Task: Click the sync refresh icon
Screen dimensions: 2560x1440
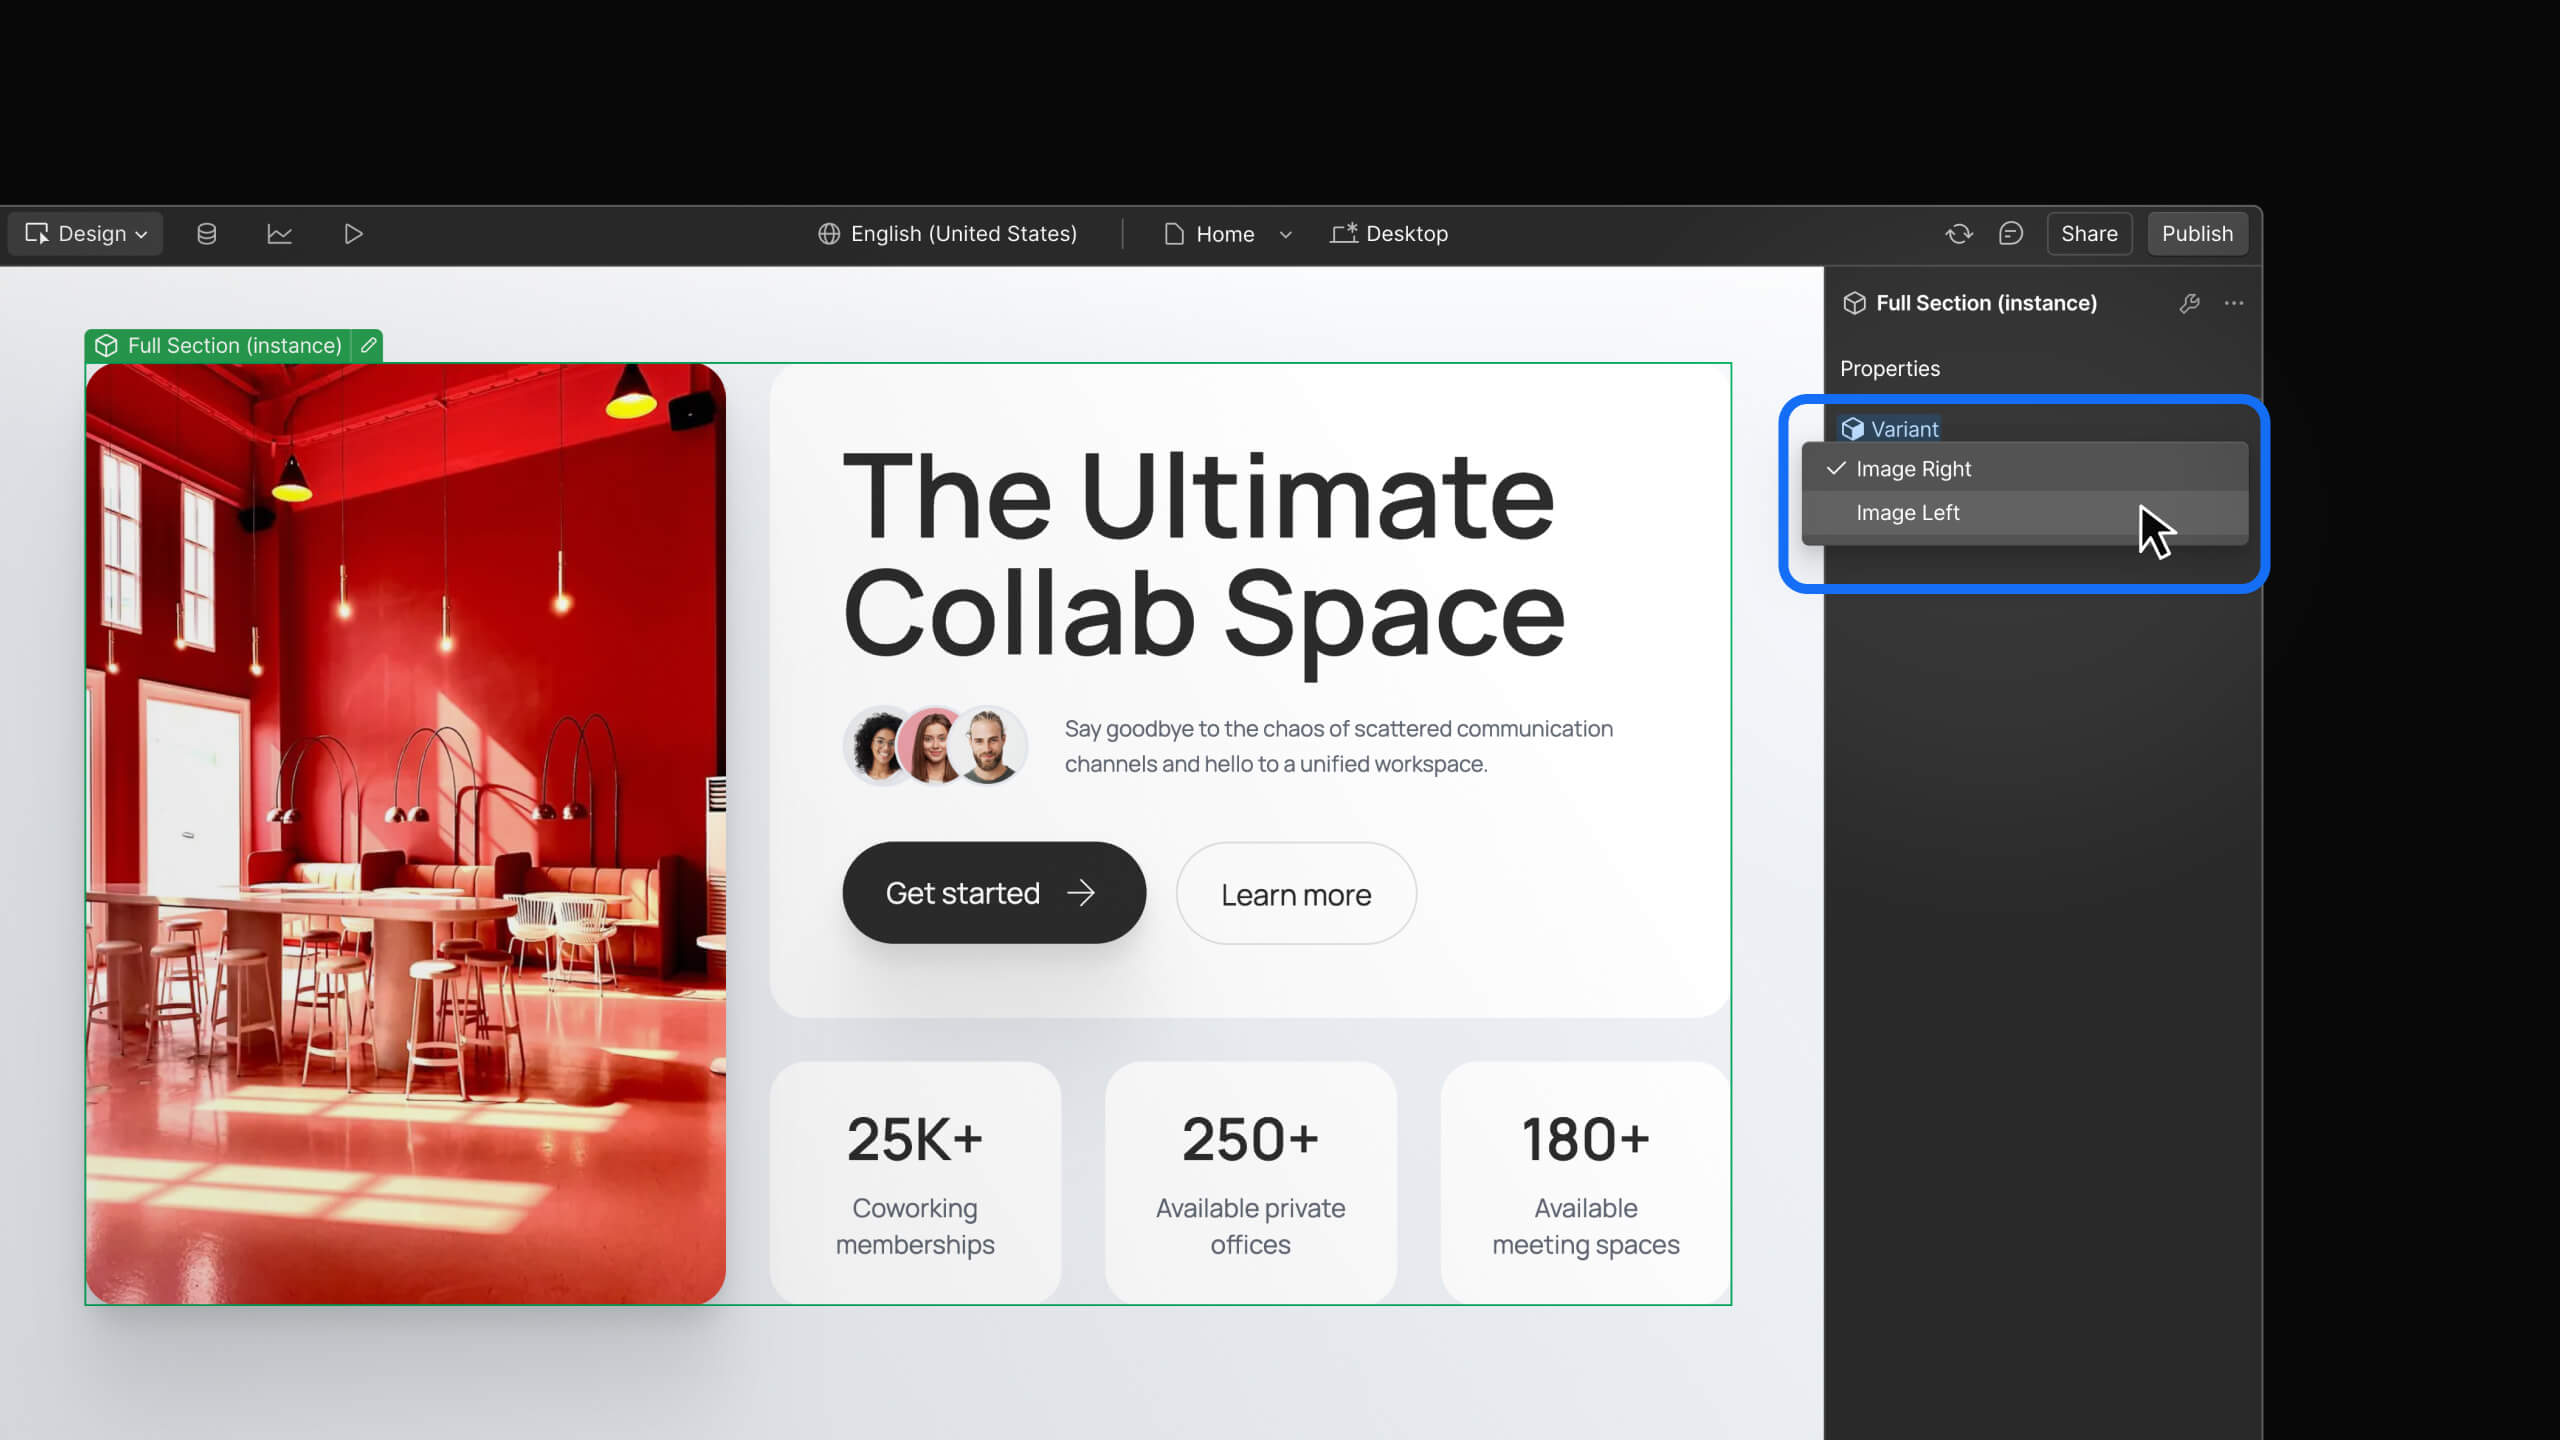Action: pyautogui.click(x=1958, y=234)
